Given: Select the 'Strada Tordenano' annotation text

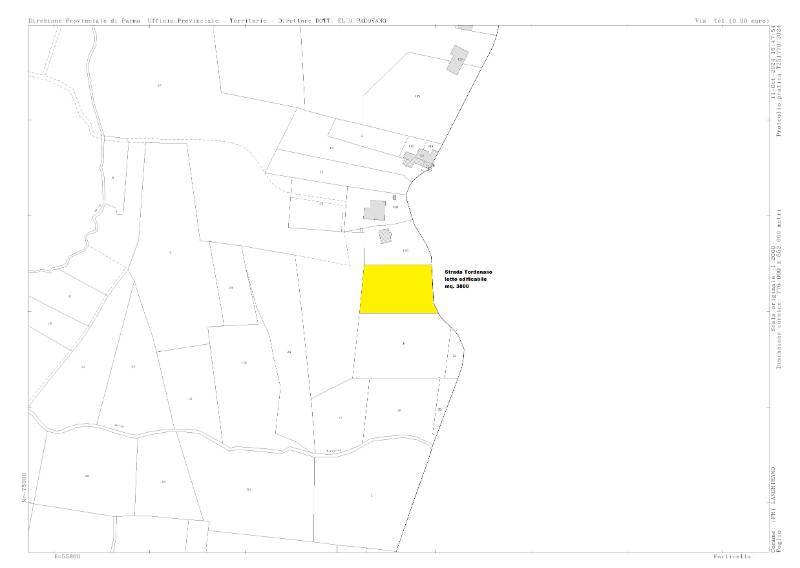Looking at the screenshot, I should coord(468,273).
